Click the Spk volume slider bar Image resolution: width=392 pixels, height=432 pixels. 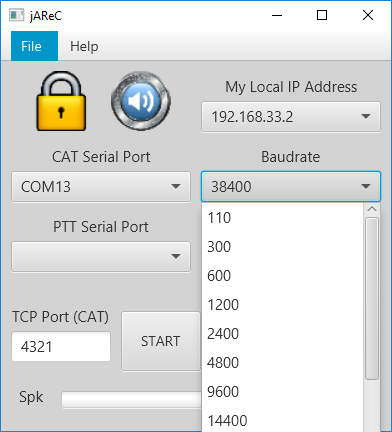(x=132, y=400)
